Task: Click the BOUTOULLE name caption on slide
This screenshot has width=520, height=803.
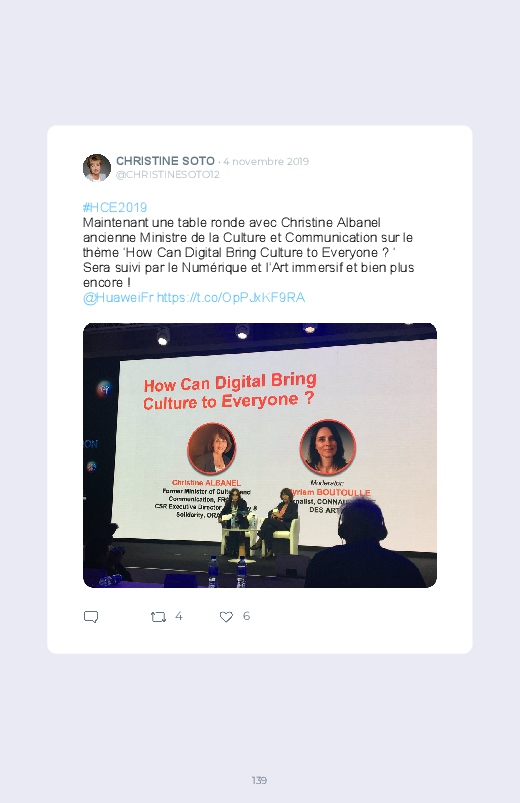Action: [x=343, y=492]
